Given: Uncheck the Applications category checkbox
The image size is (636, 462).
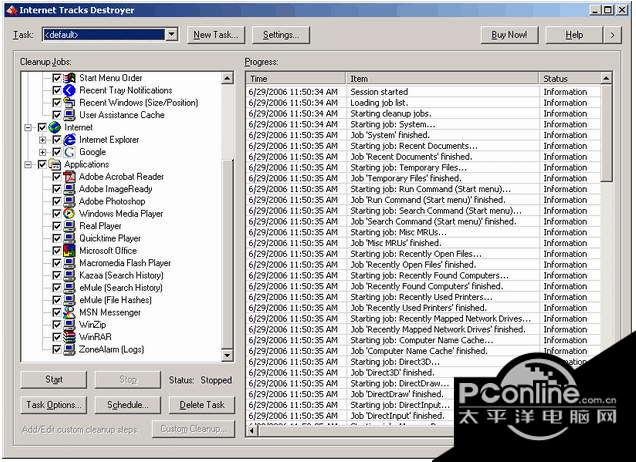Looking at the screenshot, I should [42, 164].
